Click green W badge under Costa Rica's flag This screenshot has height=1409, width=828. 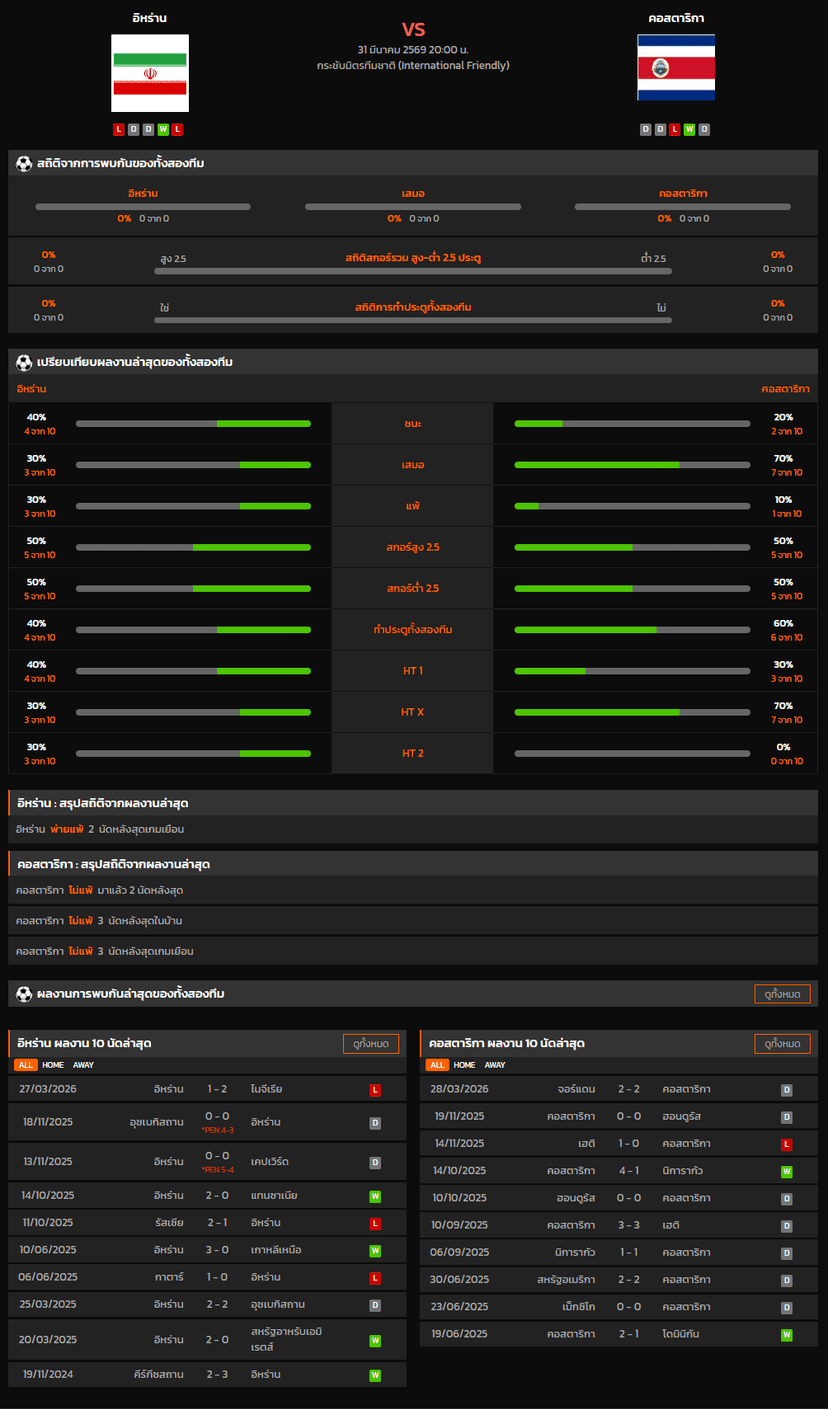point(690,129)
